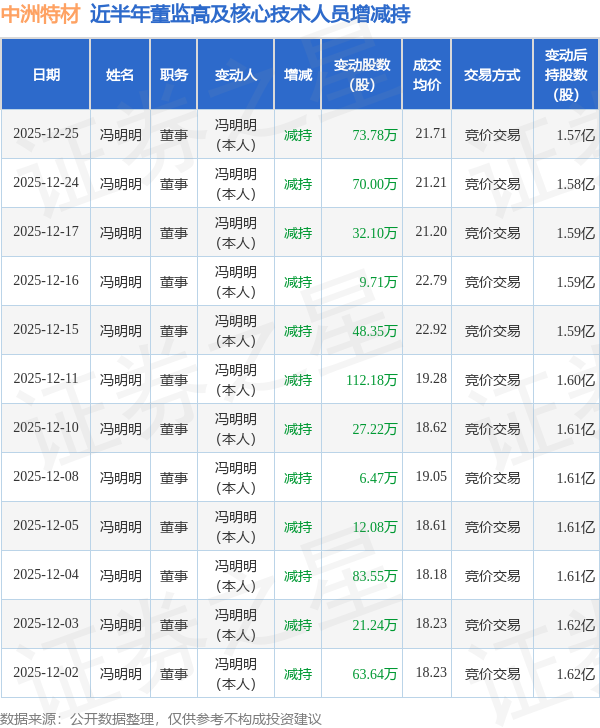Screen dimensions: 600x728
Task: Click average price 21.21
Action: (431, 182)
